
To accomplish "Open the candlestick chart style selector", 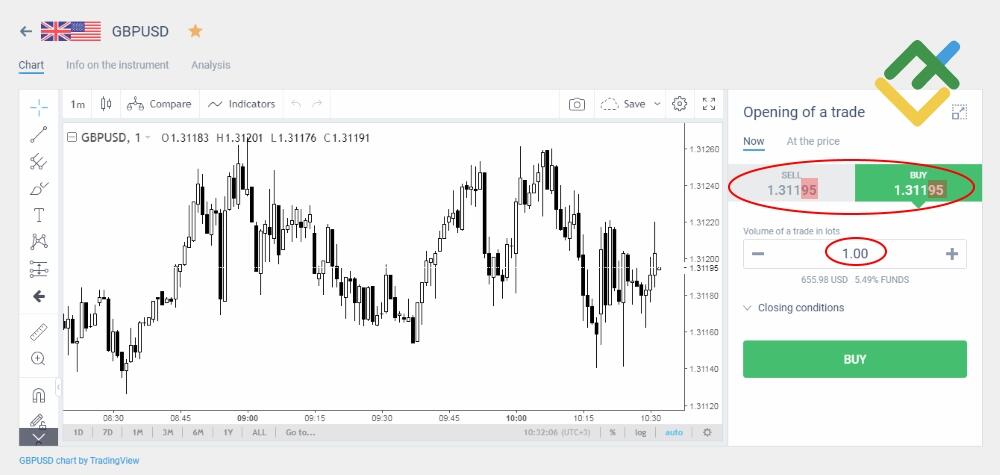I will tap(106, 104).
